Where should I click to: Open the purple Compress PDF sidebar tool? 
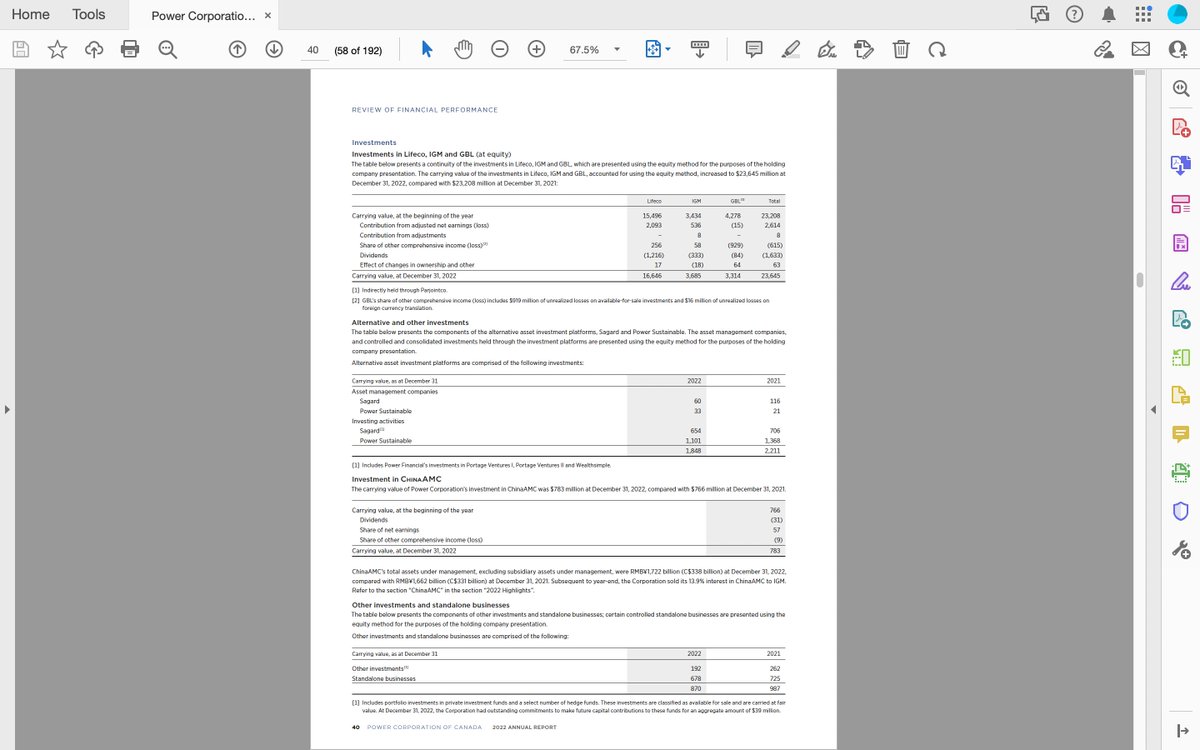coord(1181,243)
